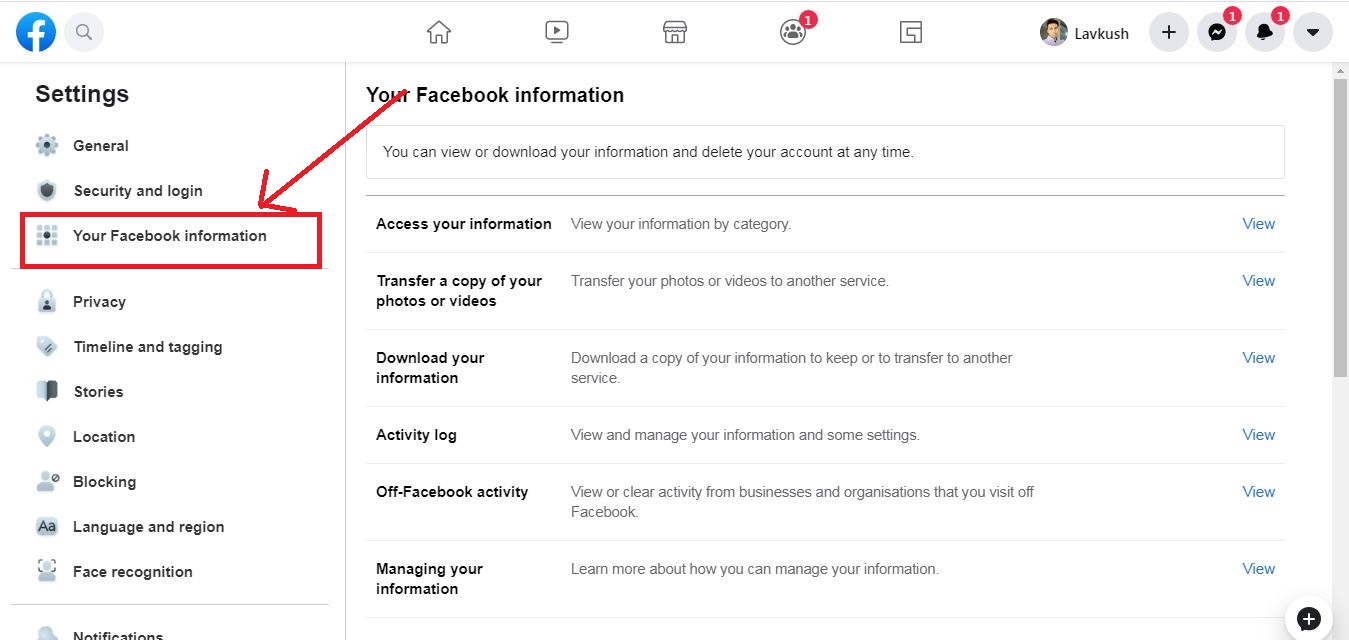
Task: Click the Security and login shield icon
Action: pos(47,190)
